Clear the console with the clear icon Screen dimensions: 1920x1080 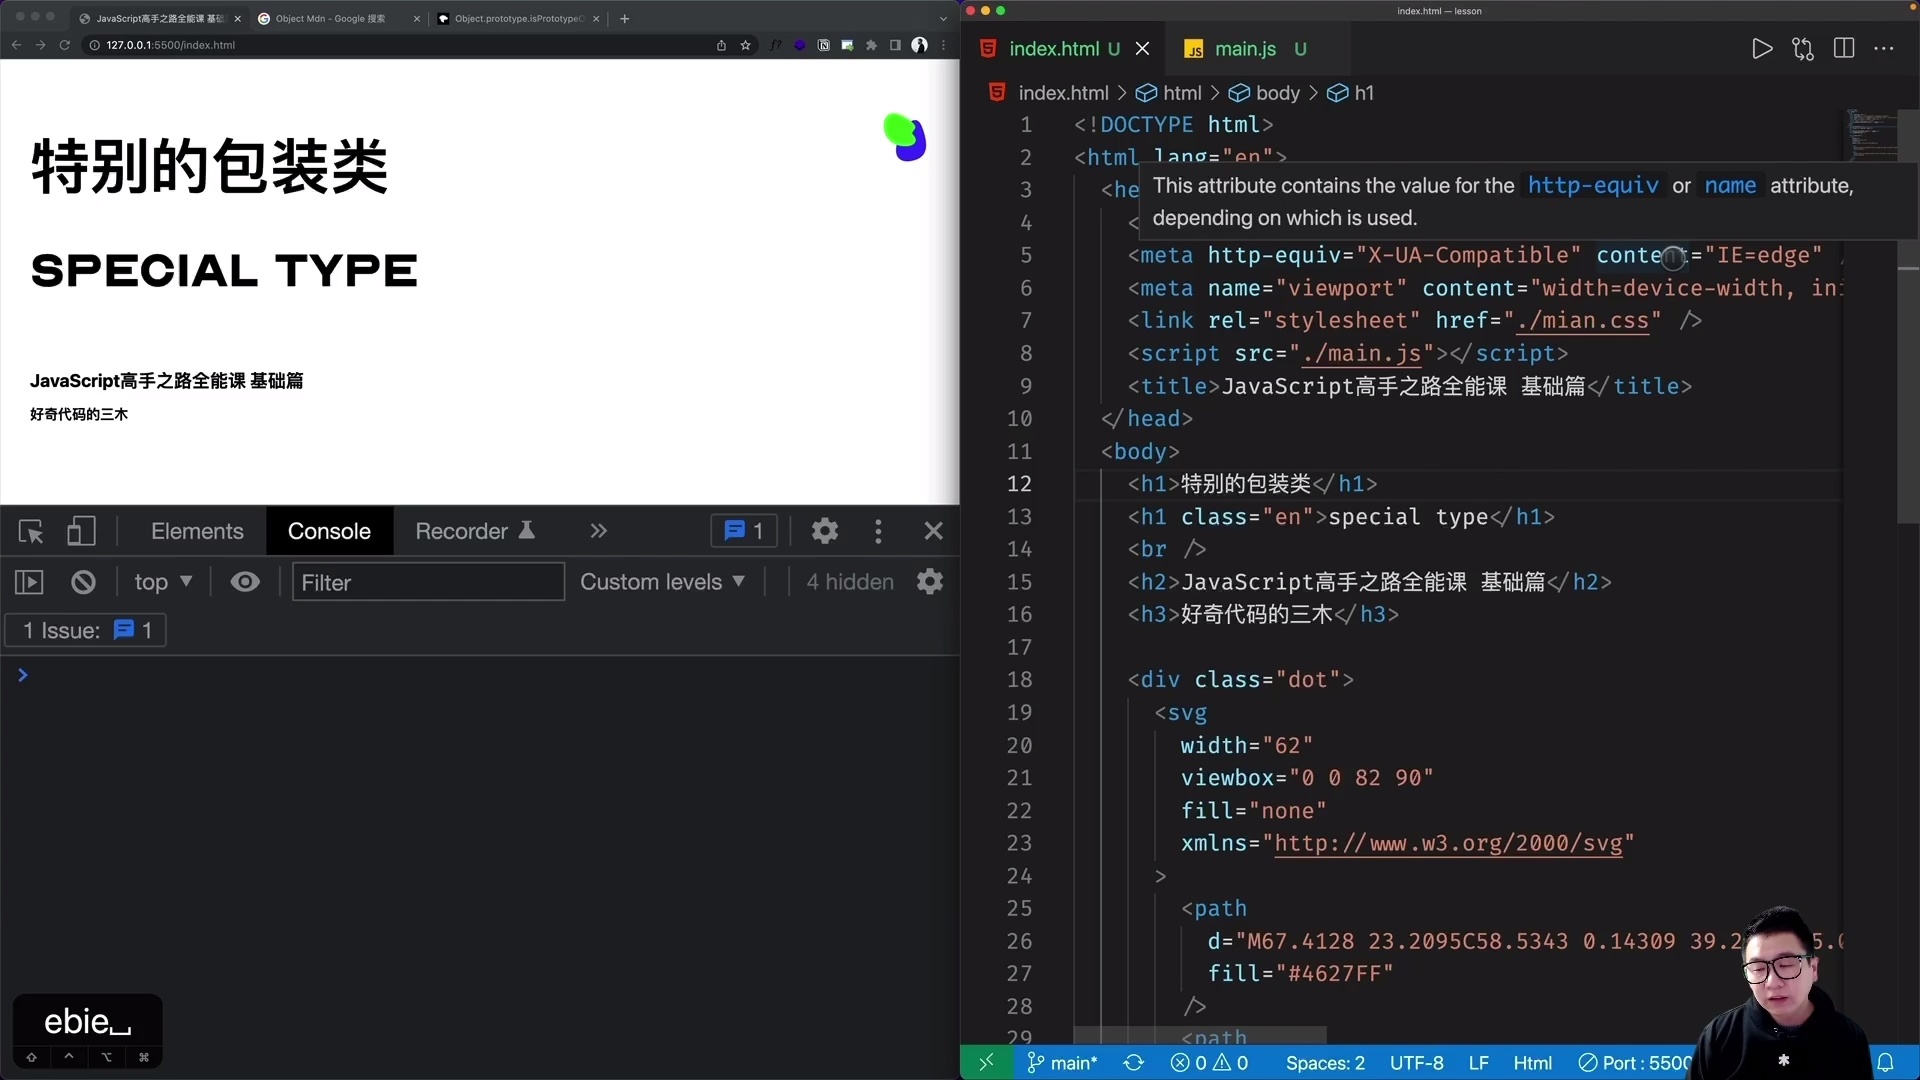coord(83,581)
